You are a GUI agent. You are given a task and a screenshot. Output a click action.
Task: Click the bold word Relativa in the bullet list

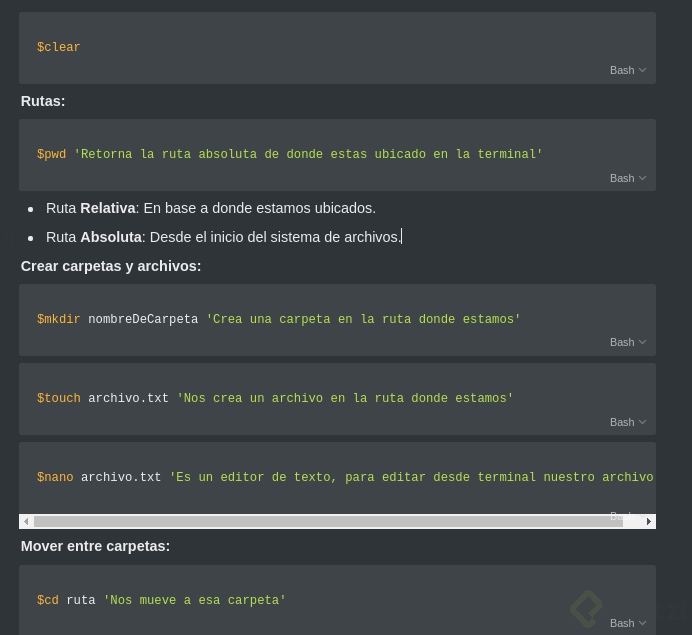(108, 208)
